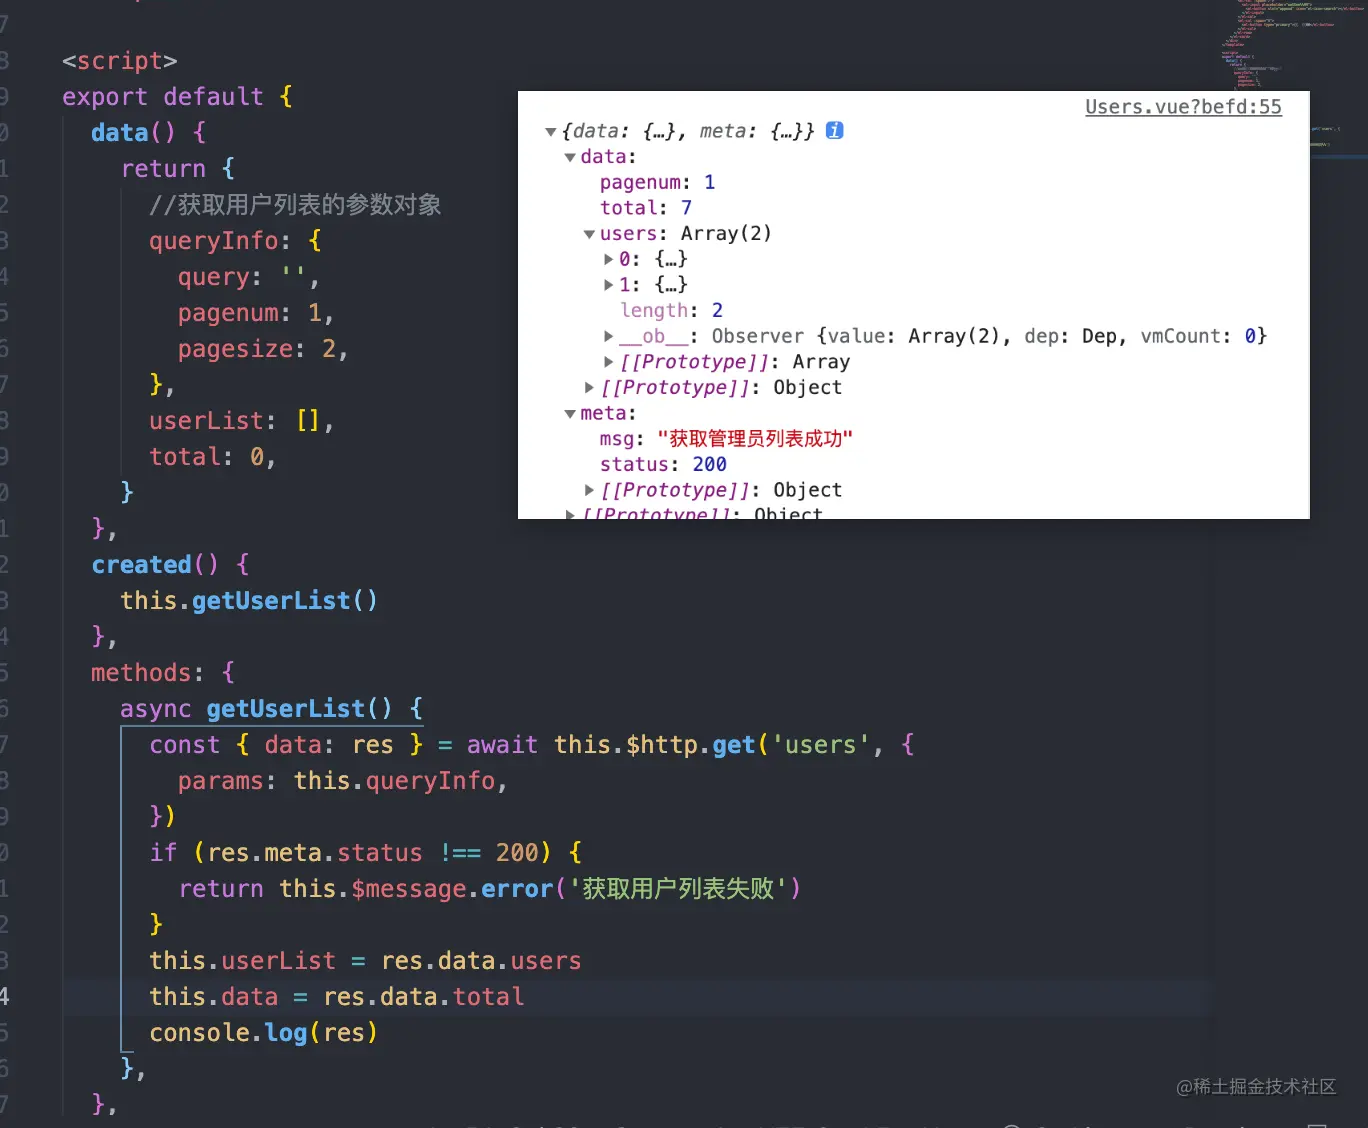Screen dimensions: 1368x1128
Task: Collapse the root {data, meta} object
Action: coord(550,132)
